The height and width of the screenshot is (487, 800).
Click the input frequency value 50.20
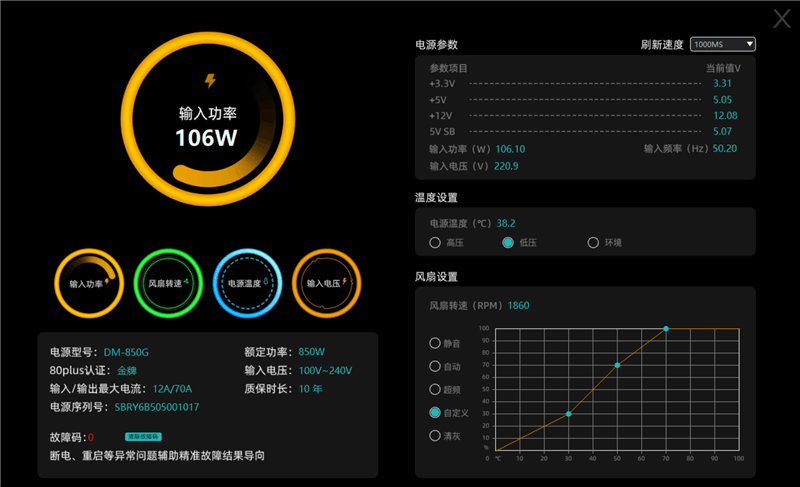point(724,148)
